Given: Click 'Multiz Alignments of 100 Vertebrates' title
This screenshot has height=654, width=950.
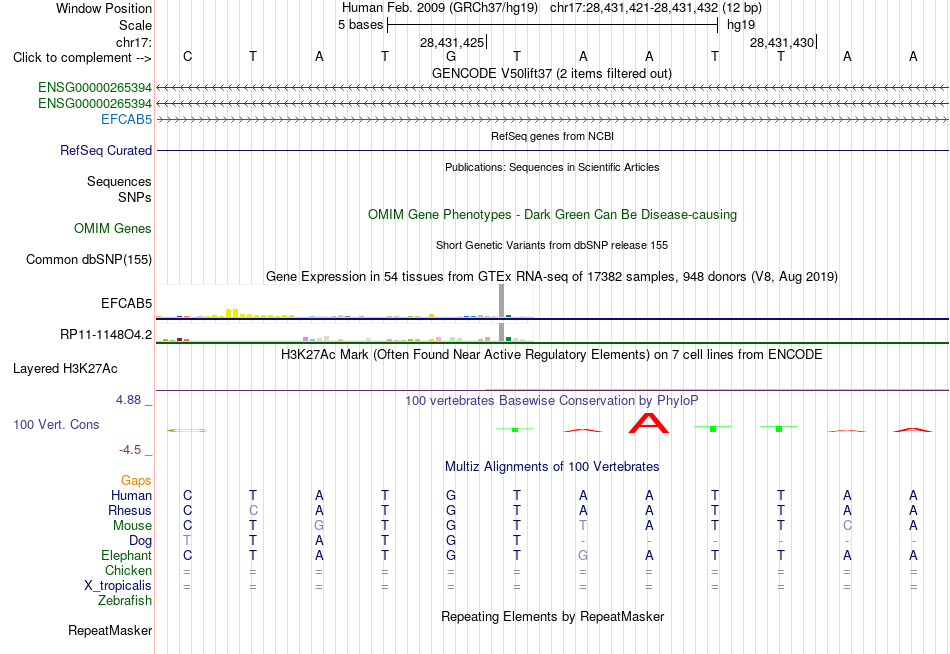Looking at the screenshot, I should (x=552, y=467).
